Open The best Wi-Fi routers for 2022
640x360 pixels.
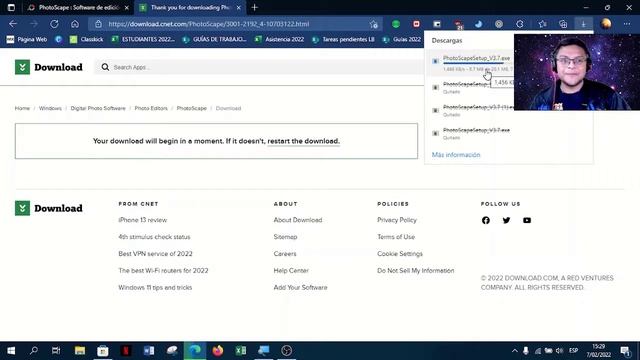coord(163,271)
